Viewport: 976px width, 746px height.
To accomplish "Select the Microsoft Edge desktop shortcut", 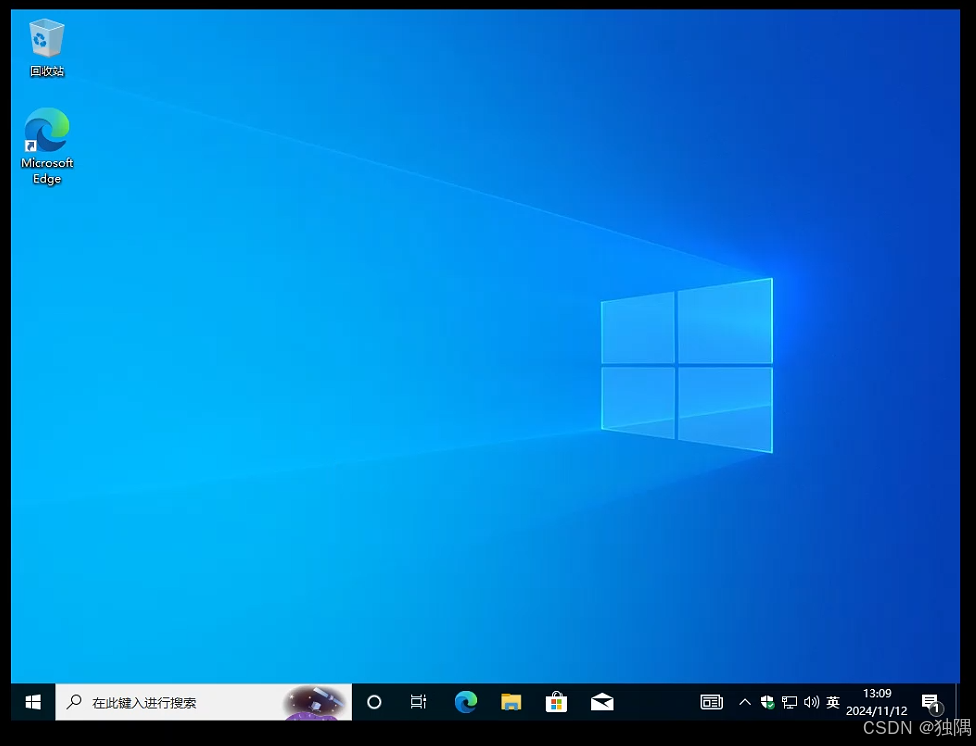I will point(47,146).
